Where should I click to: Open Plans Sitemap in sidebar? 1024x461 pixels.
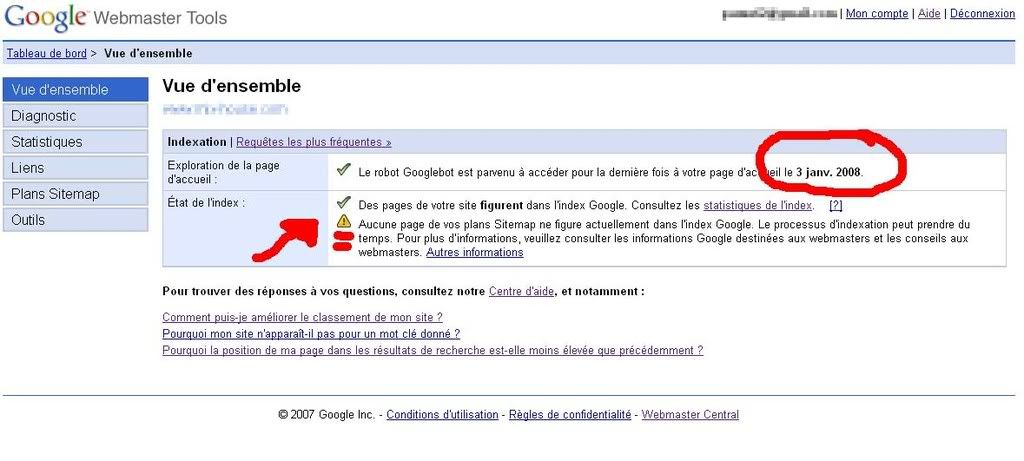pyautogui.click(x=76, y=194)
